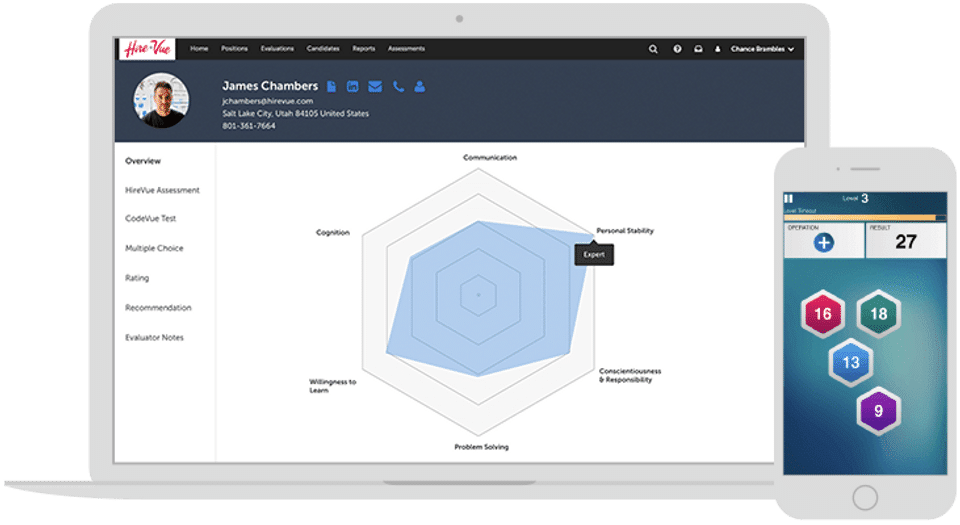Click the Willingness to Learn label
Screen dimensions: 960x525
[x=332, y=386]
